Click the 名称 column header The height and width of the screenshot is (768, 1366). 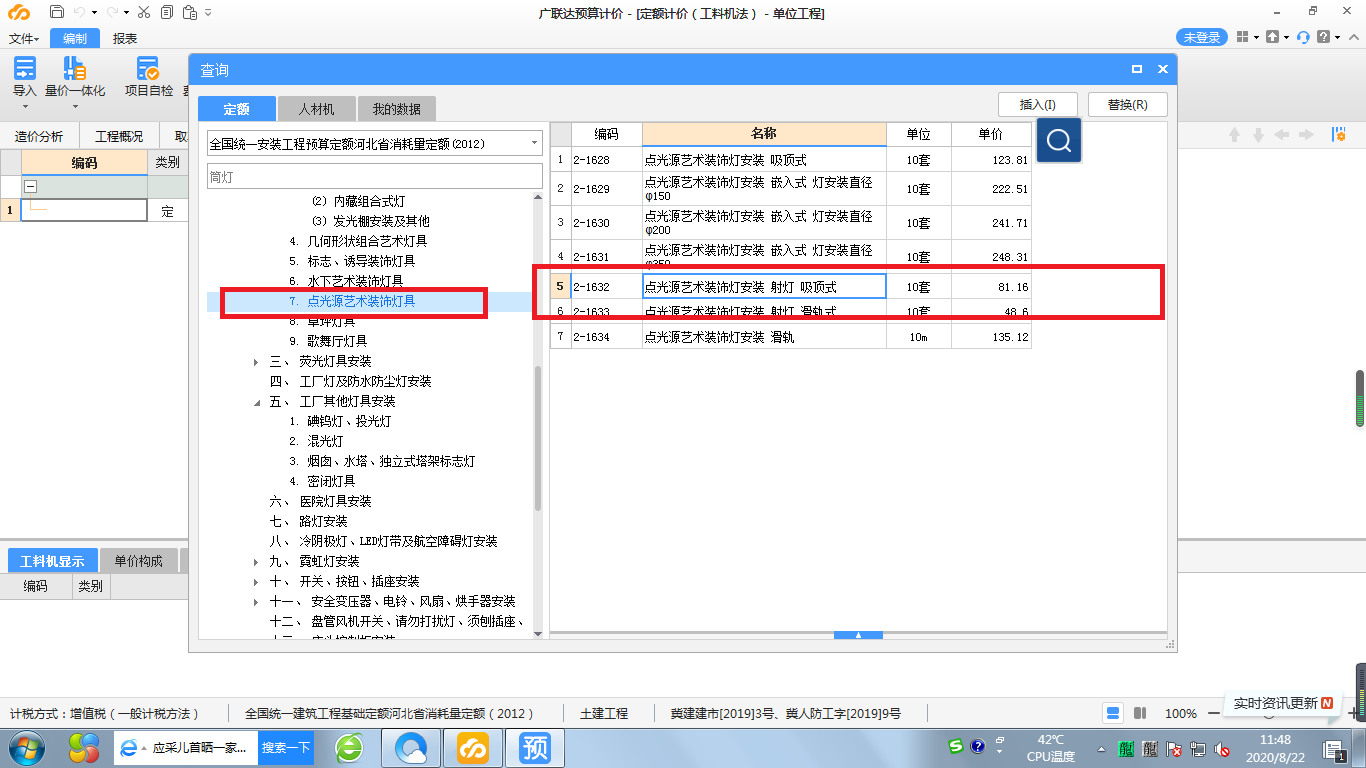tap(764, 134)
